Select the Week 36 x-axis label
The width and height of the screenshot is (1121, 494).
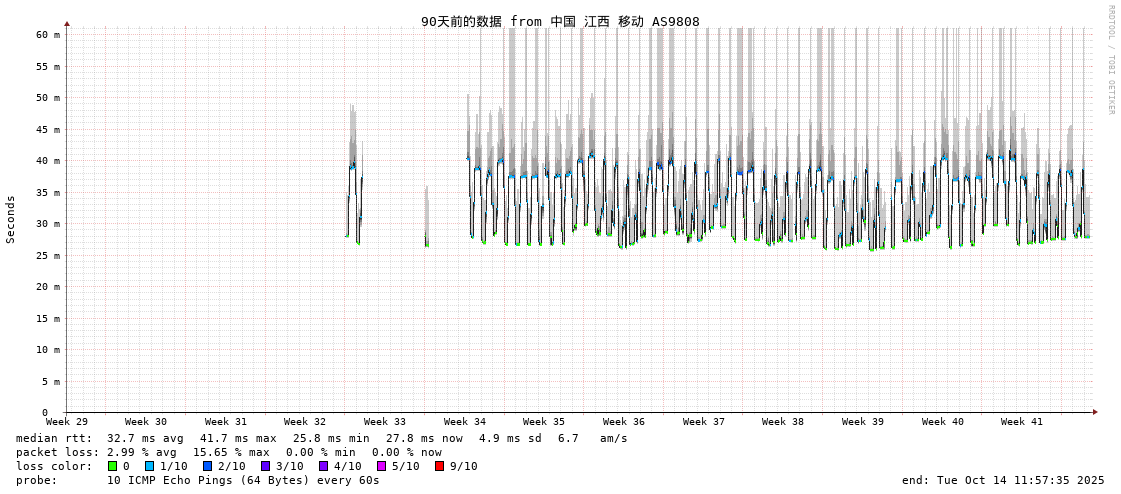624,422
